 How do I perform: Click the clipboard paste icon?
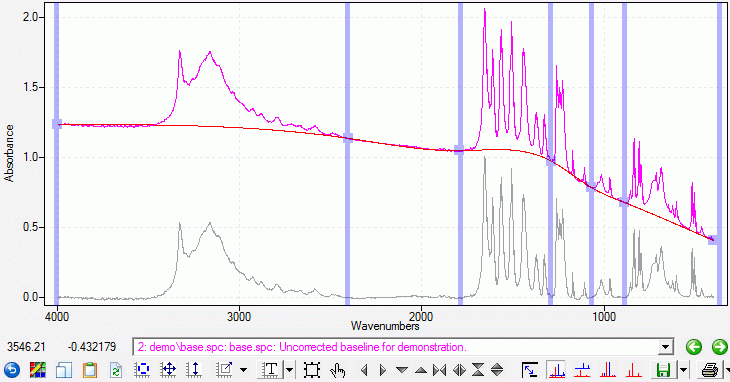coord(90,370)
